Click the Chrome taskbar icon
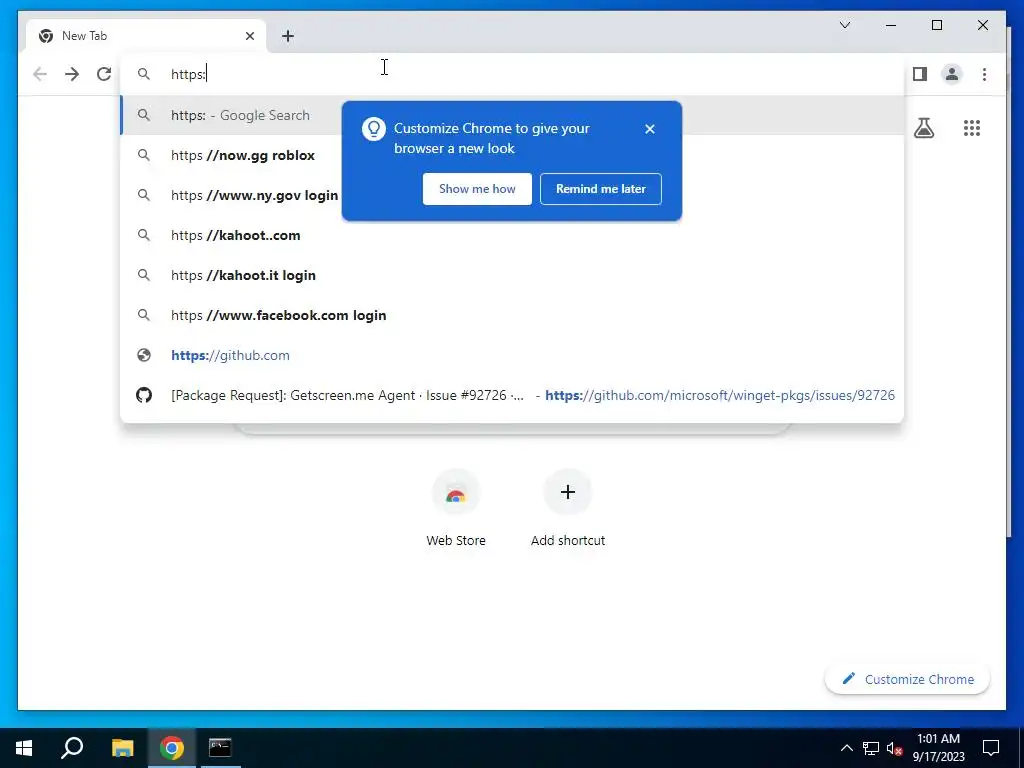Screen dimensions: 1024x768 172,748
